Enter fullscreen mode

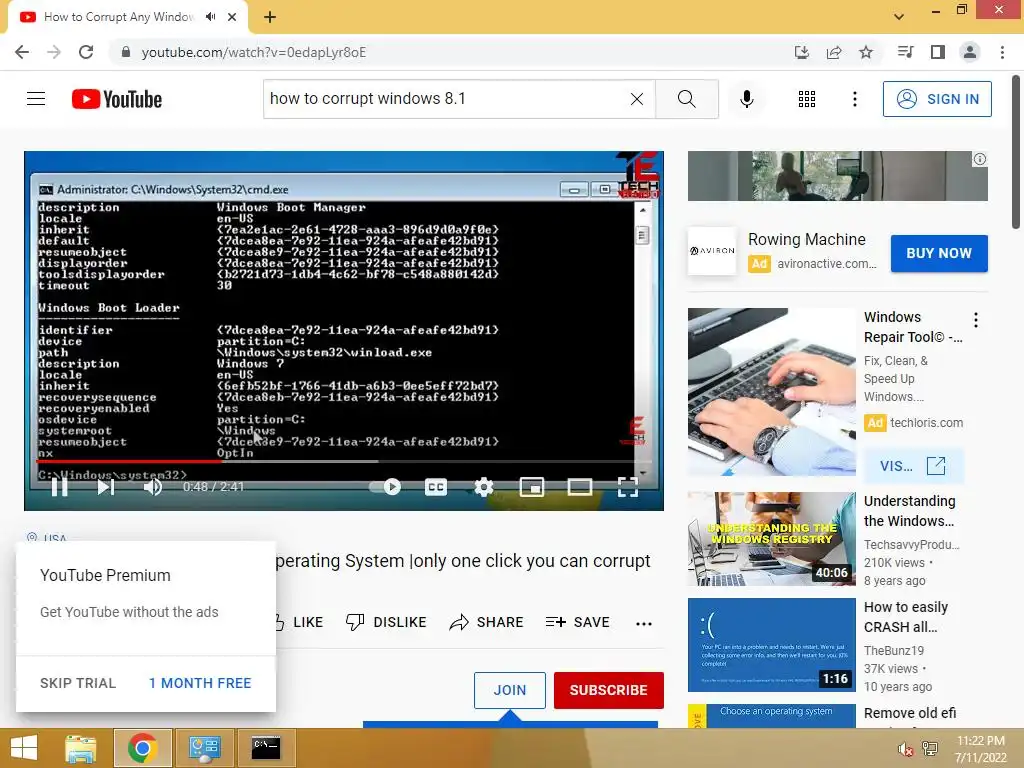tap(628, 487)
